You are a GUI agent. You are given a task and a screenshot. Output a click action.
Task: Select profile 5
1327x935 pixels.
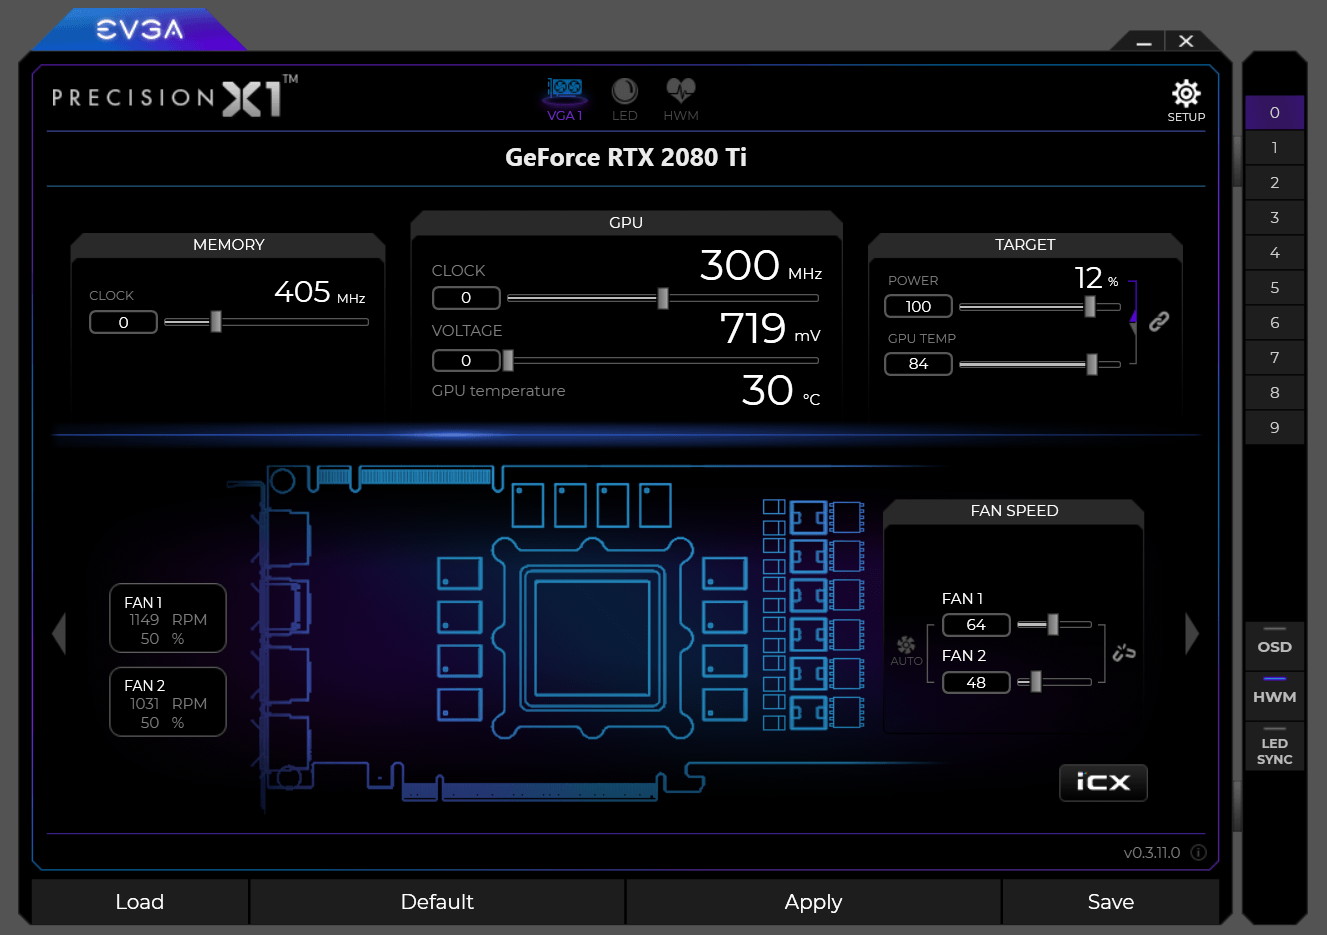1274,287
